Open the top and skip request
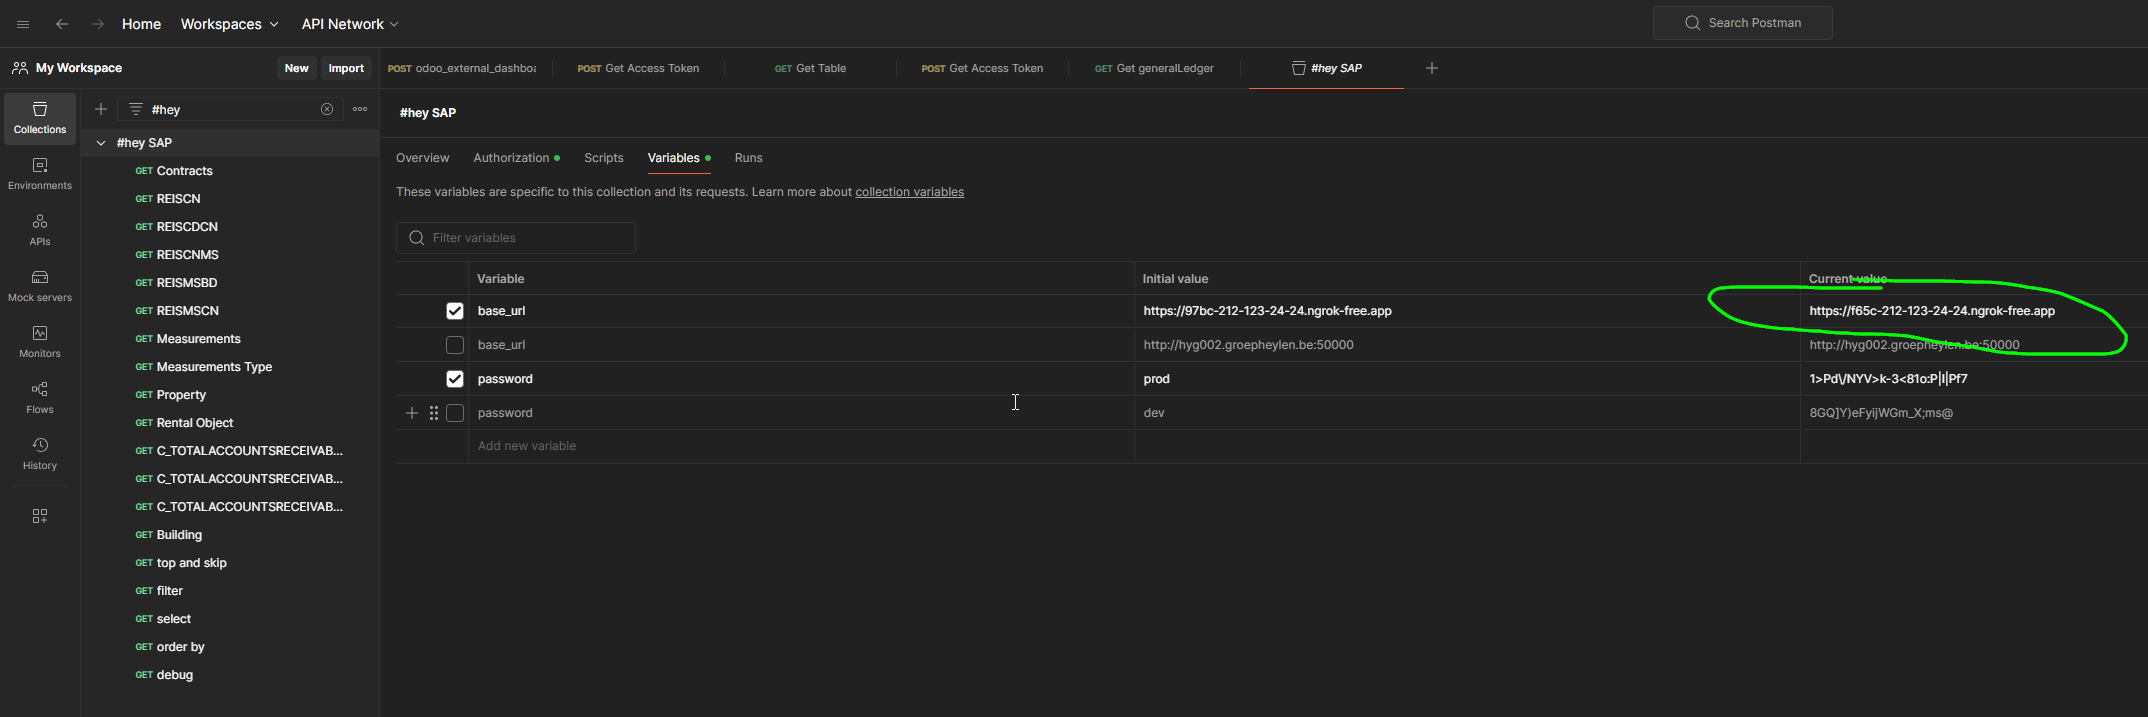This screenshot has width=2148, height=717. point(191,563)
